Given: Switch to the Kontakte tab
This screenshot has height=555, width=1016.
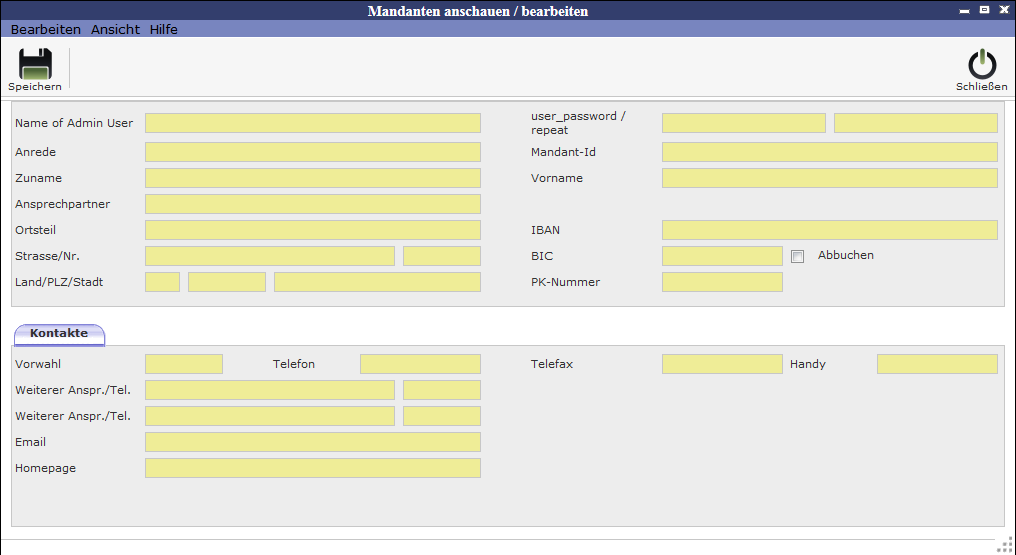Looking at the screenshot, I should pos(59,334).
